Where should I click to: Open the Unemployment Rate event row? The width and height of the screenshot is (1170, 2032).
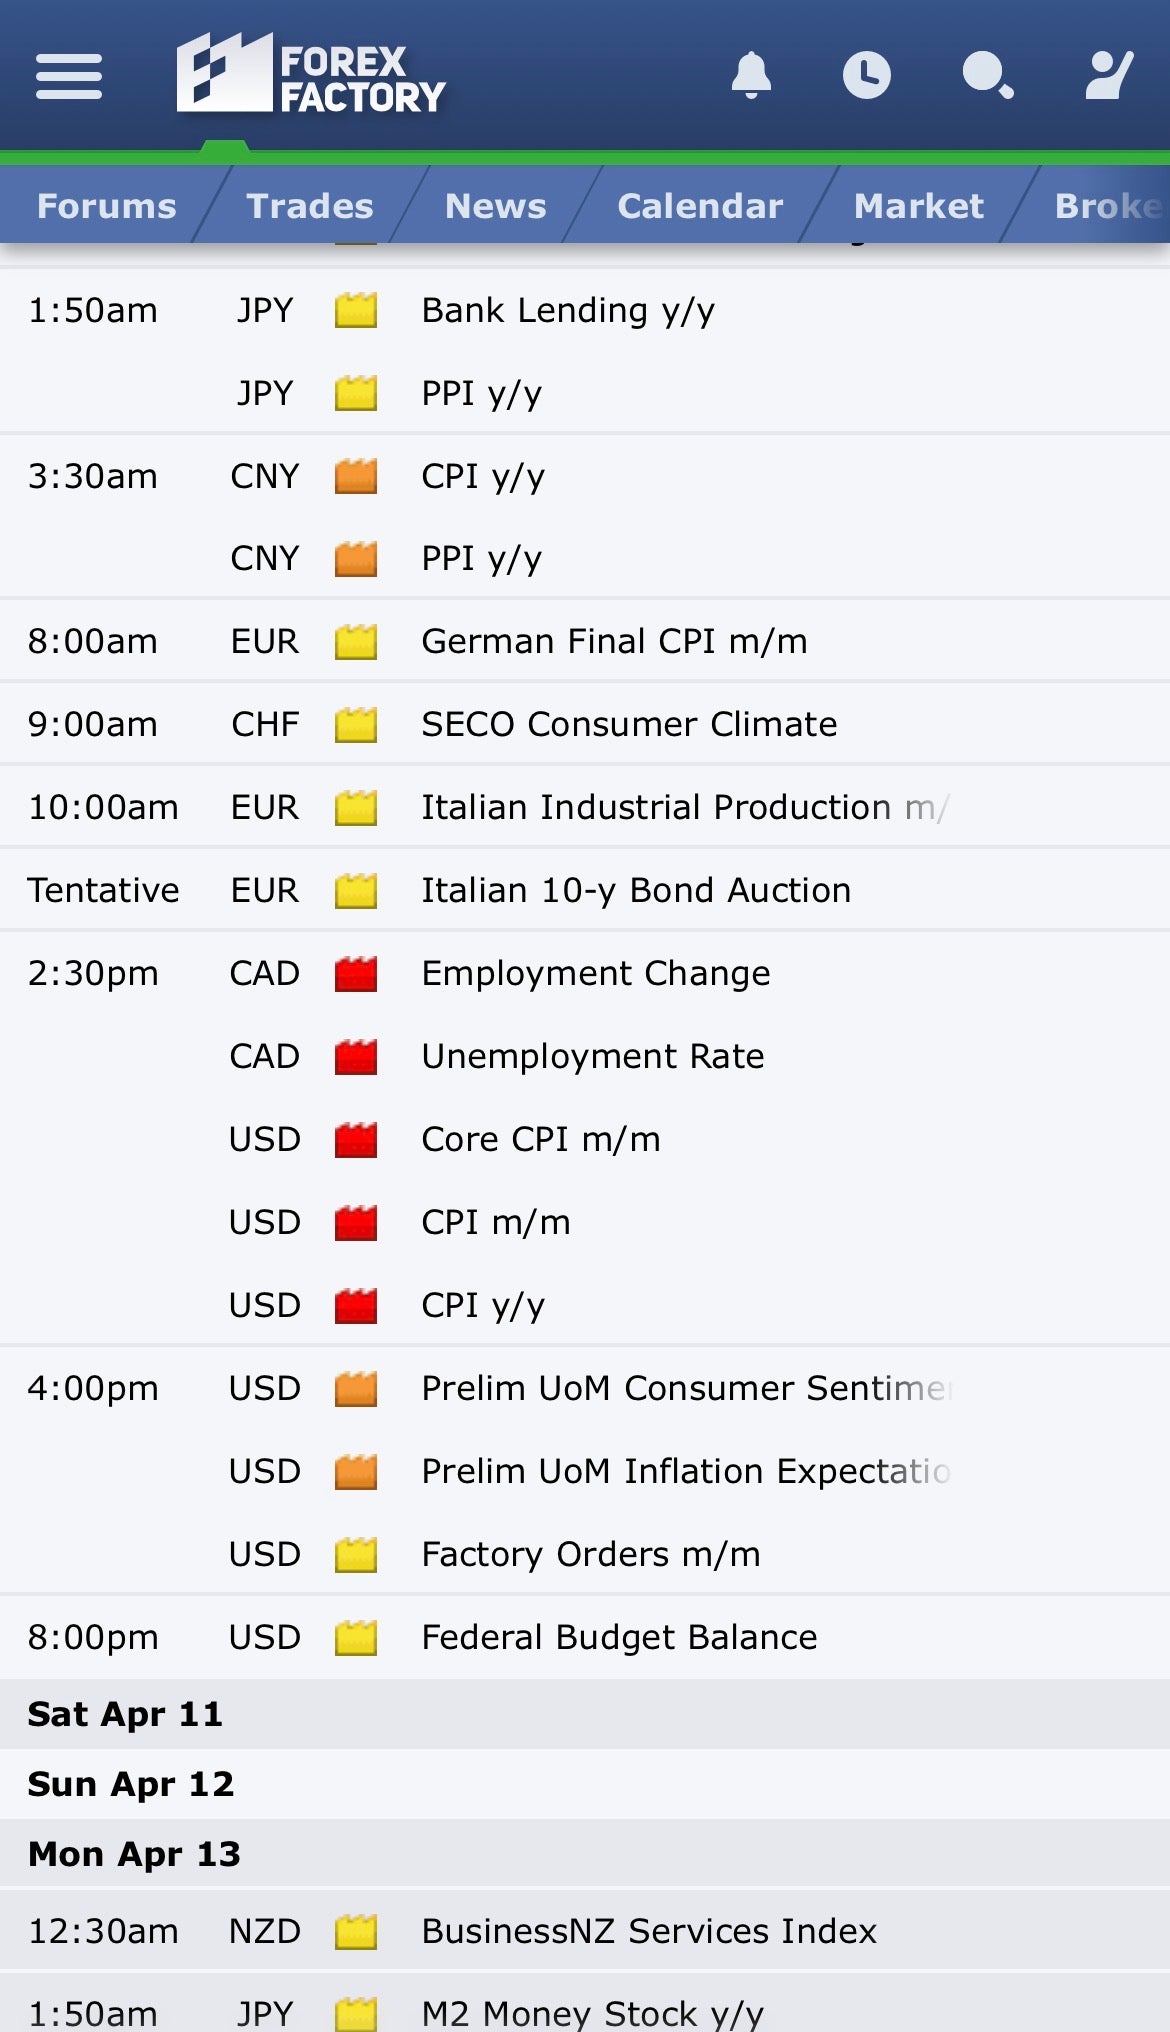(x=593, y=1057)
